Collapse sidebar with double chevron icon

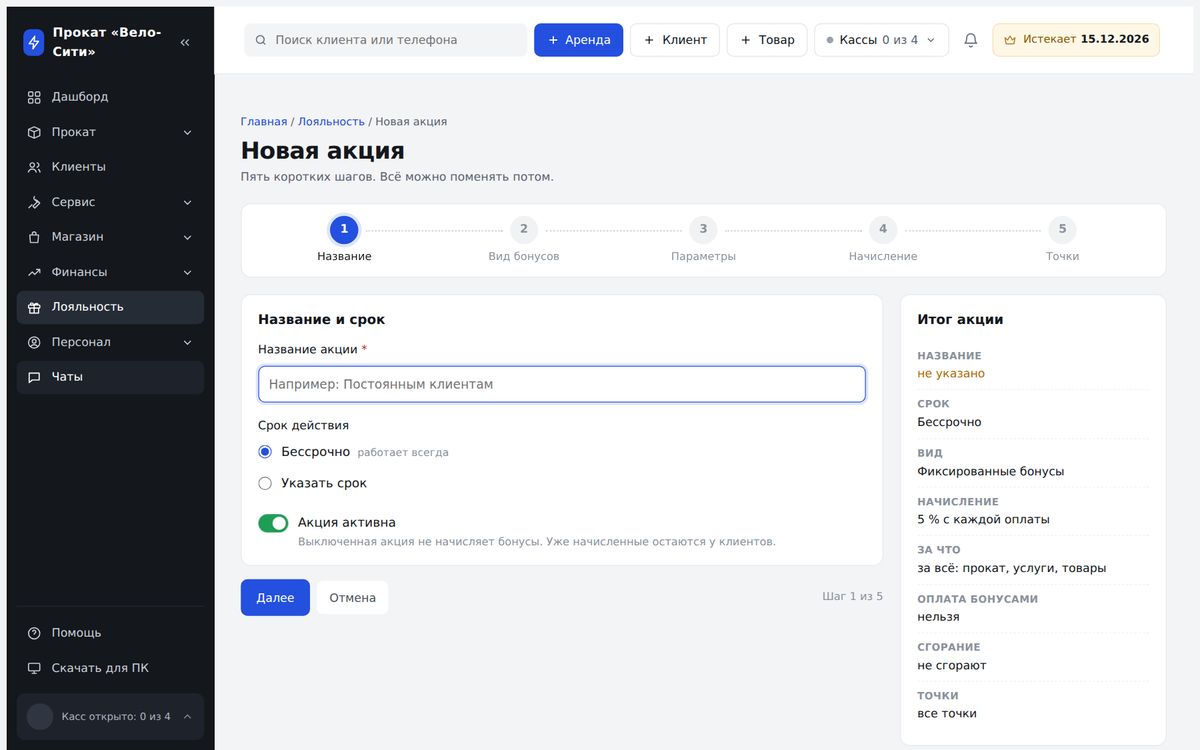pyautogui.click(x=185, y=42)
